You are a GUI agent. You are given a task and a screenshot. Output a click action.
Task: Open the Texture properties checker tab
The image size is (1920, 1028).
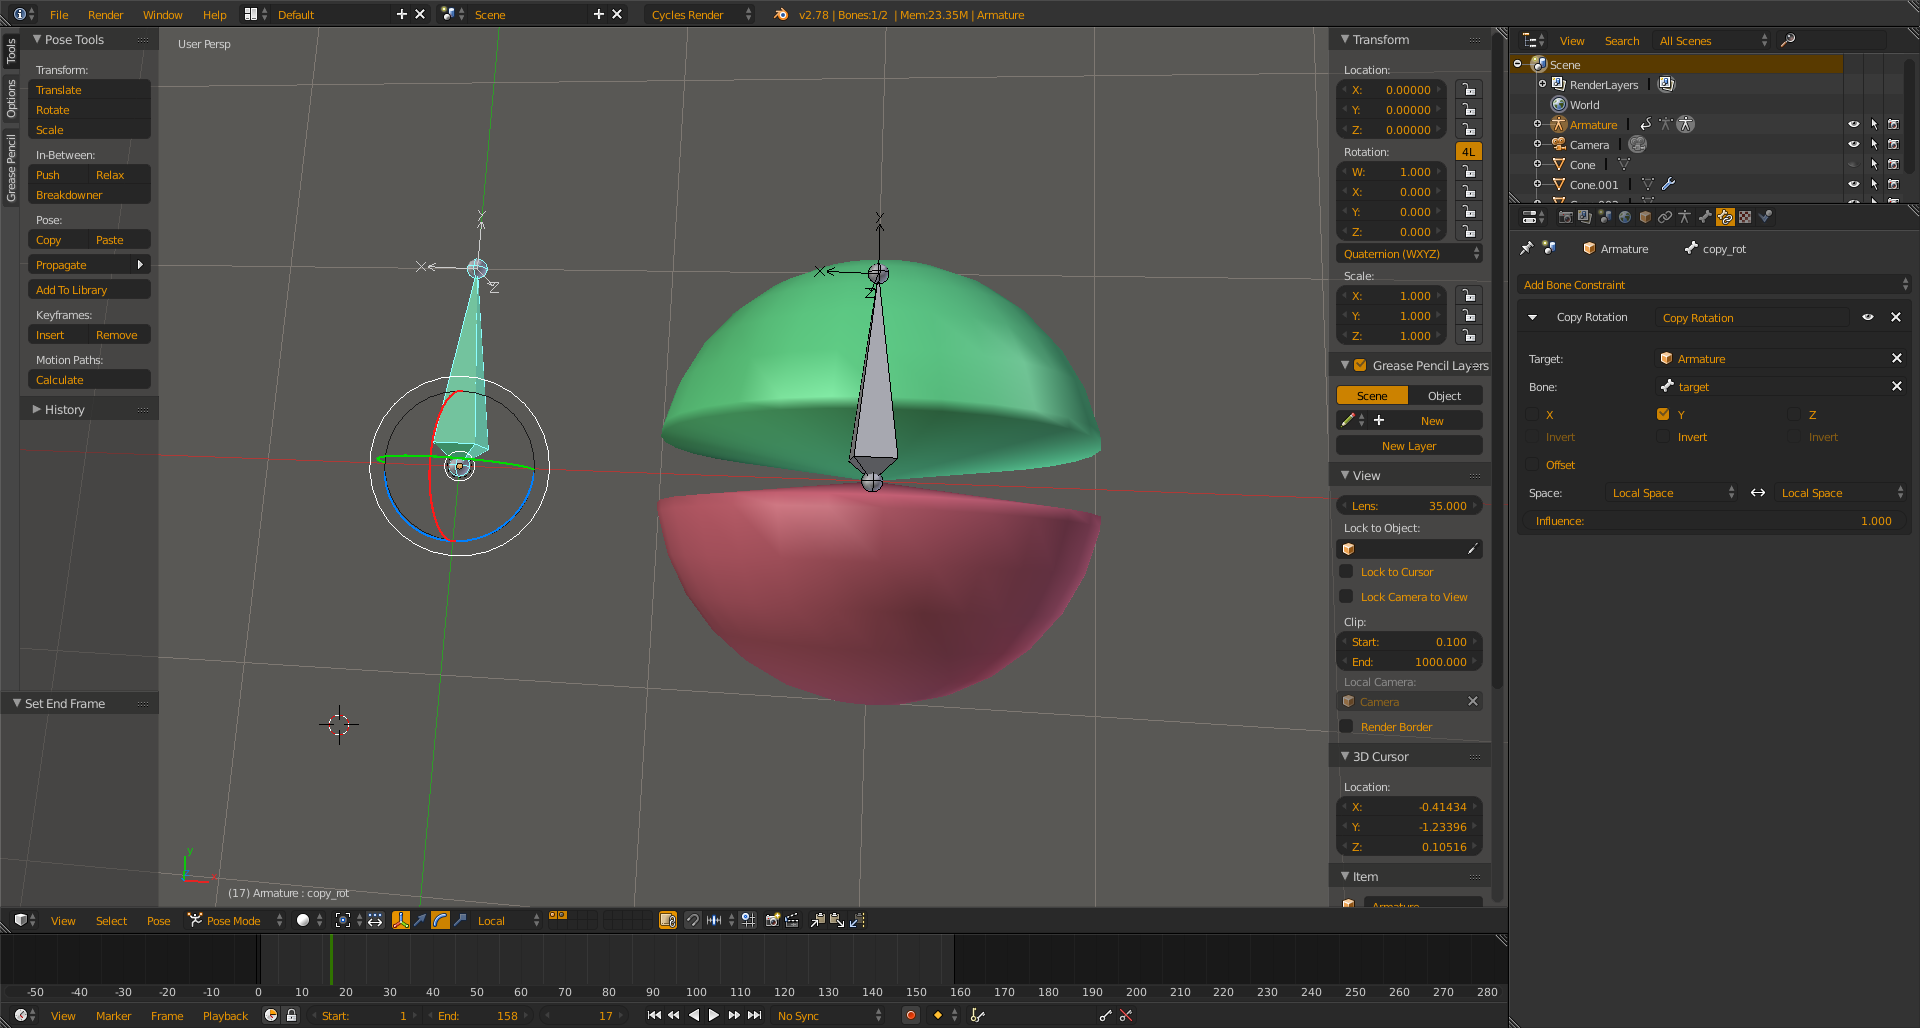(x=1745, y=217)
